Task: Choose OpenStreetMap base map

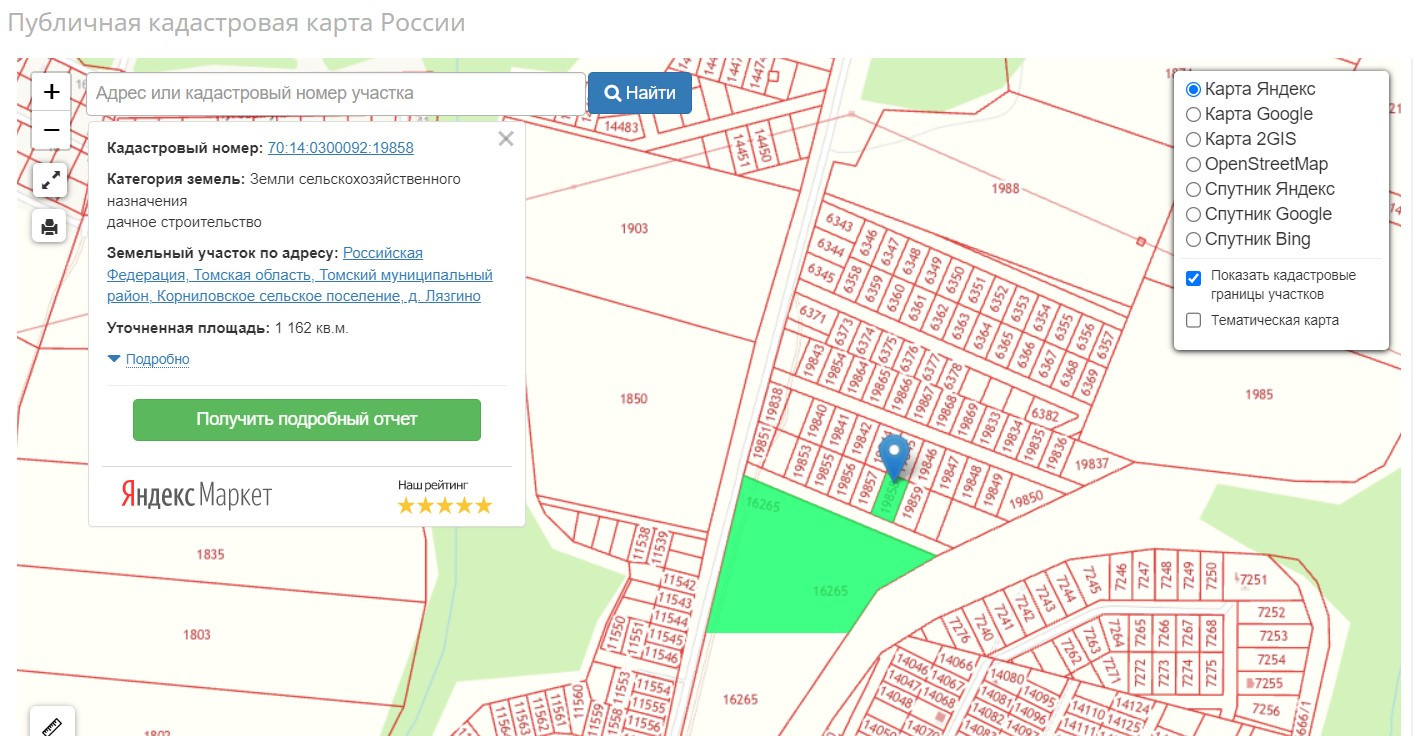Action: [1193, 165]
